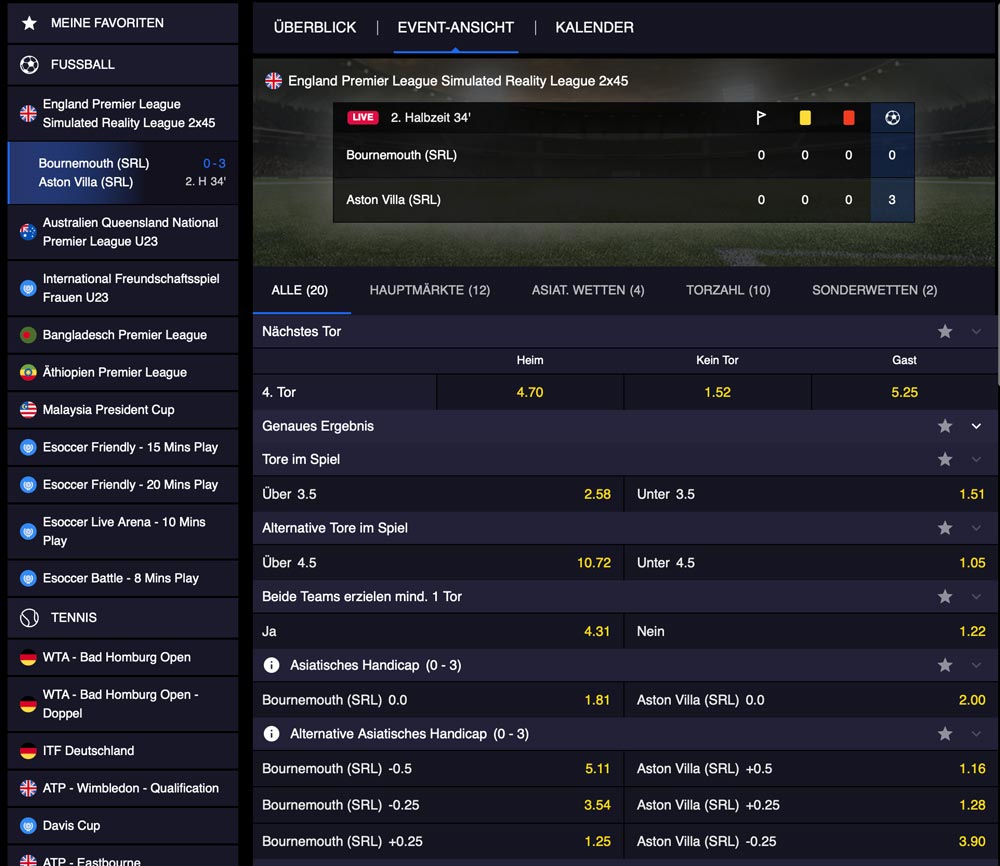The width and height of the screenshot is (1000, 866).
Task: Click info icon beside Alternative Asiatisches Handicap
Action: [271, 734]
